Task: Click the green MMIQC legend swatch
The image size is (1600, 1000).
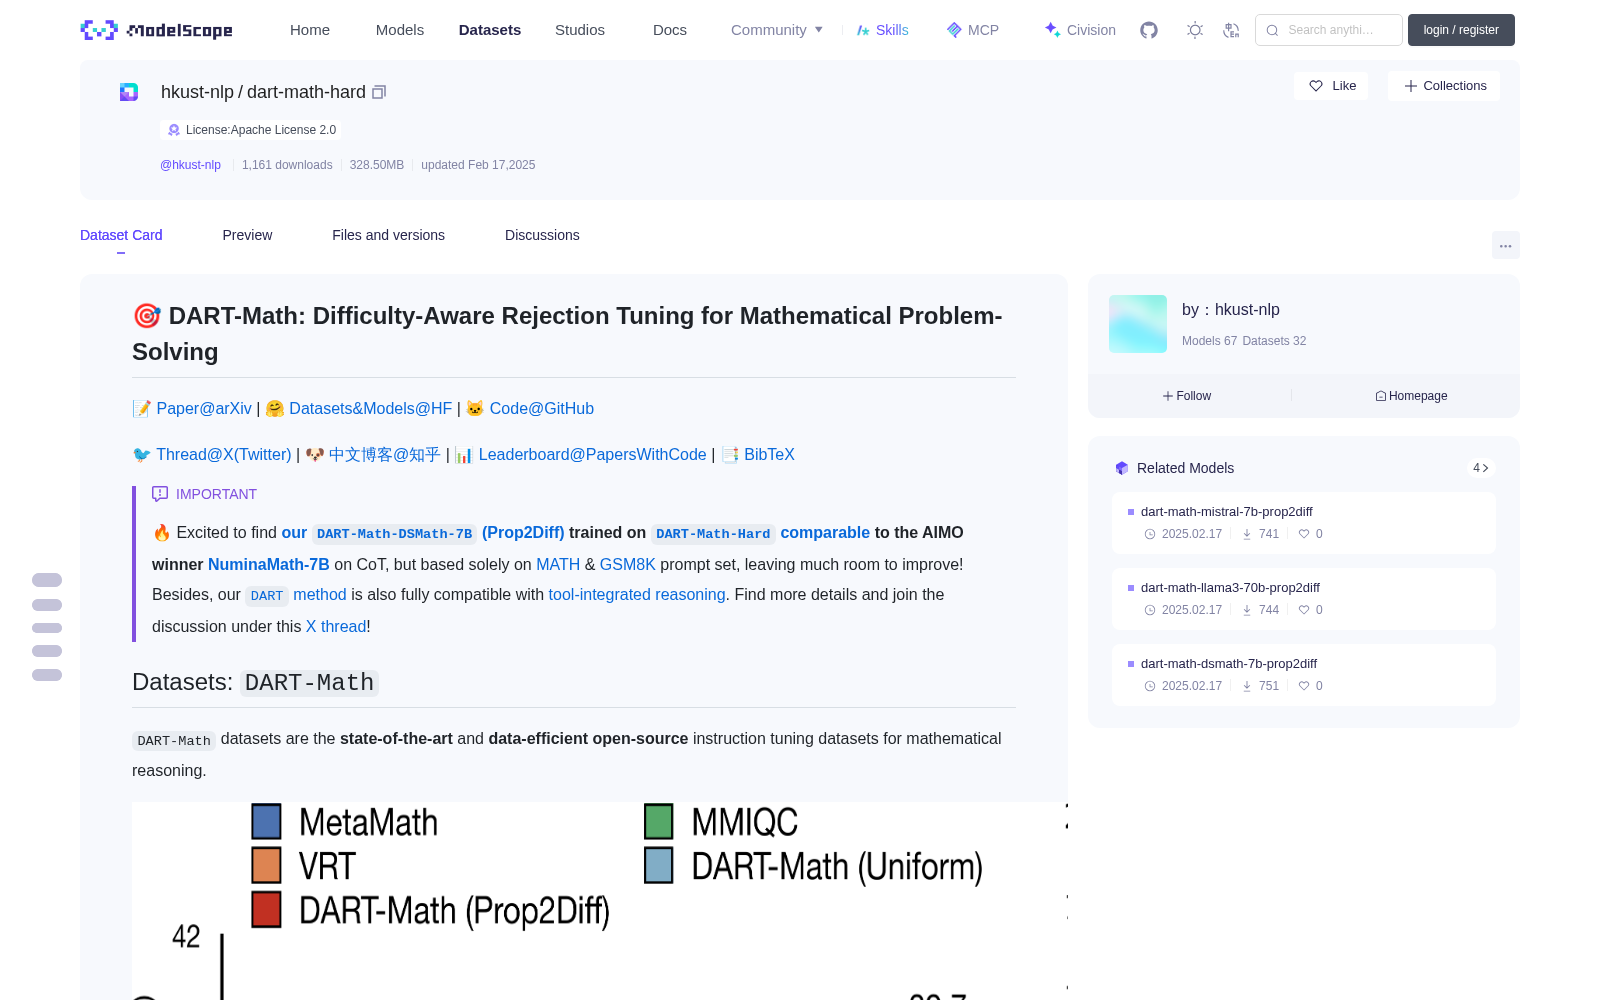Action: 659,821
